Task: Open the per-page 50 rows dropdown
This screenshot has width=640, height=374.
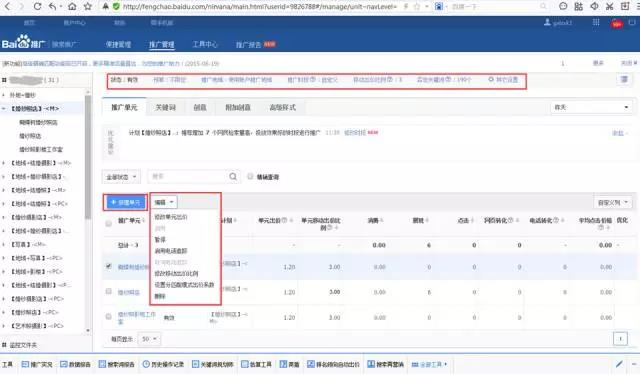Action: (149, 339)
